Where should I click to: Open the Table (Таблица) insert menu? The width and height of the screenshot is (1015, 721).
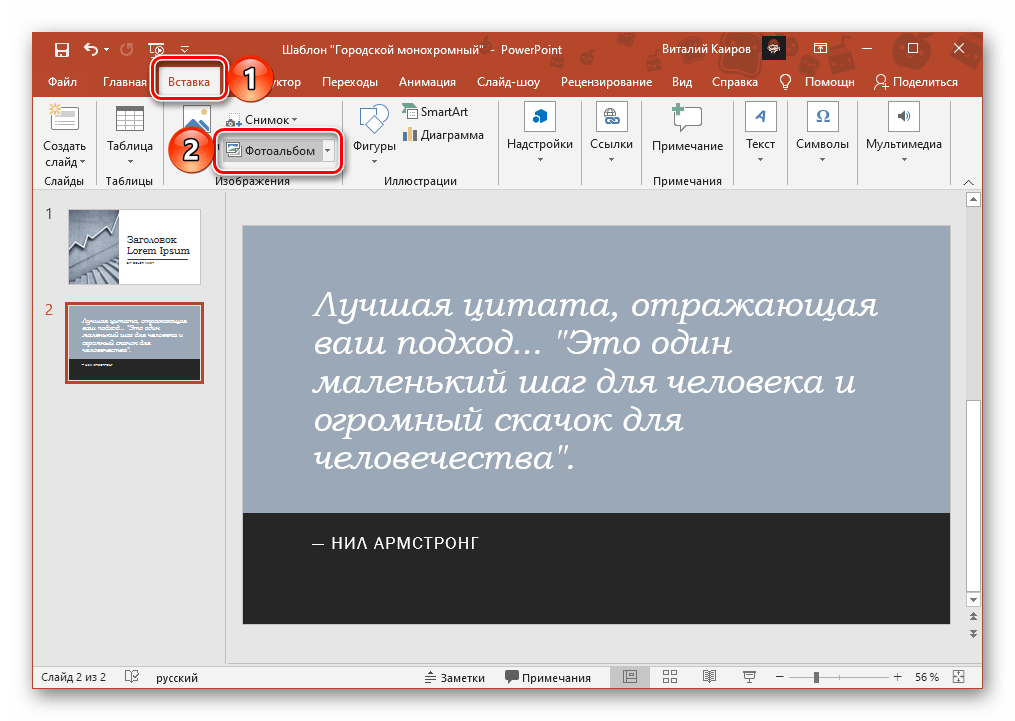130,128
